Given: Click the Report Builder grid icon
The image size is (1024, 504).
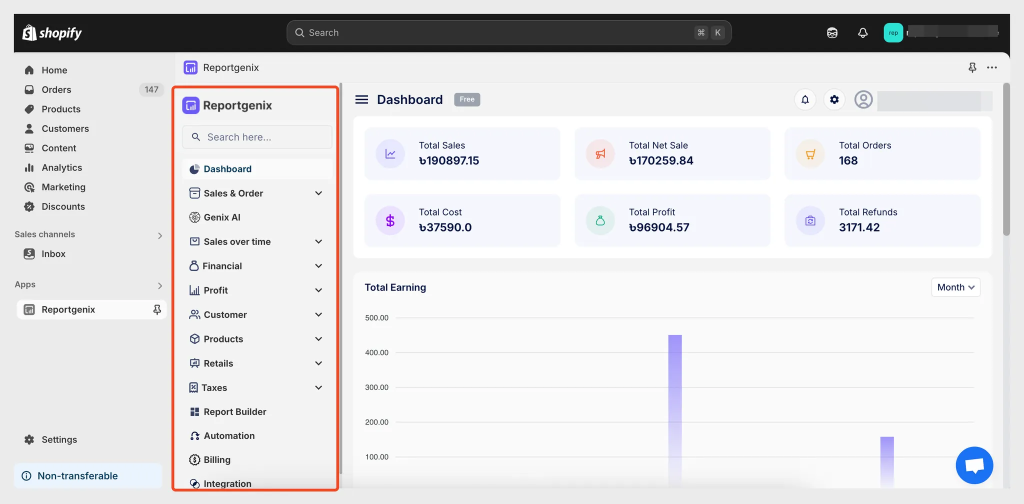Looking at the screenshot, I should 194,412.
